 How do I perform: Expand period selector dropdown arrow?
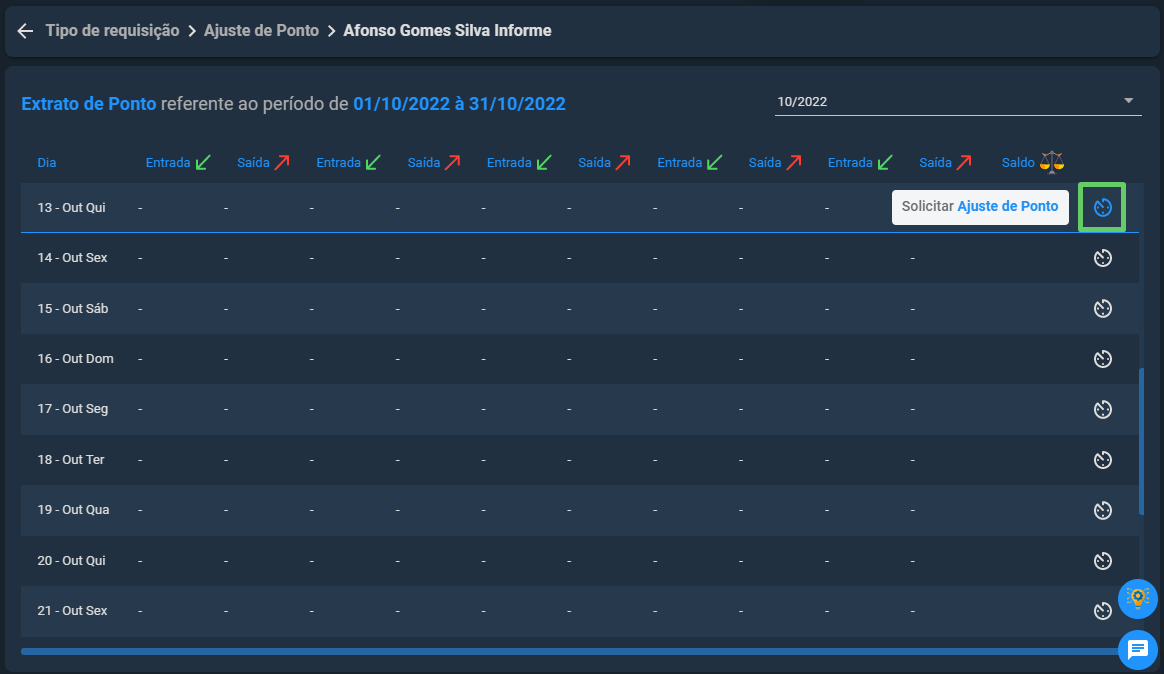coord(1128,101)
